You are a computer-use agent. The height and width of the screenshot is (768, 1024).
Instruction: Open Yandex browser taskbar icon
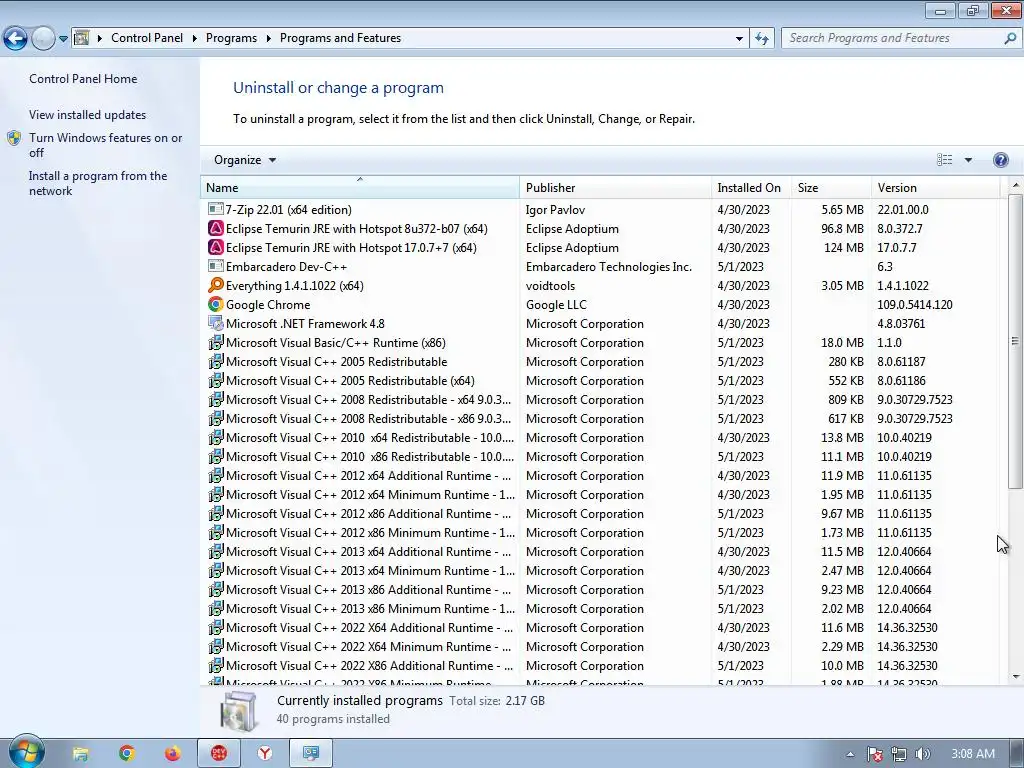coord(264,754)
